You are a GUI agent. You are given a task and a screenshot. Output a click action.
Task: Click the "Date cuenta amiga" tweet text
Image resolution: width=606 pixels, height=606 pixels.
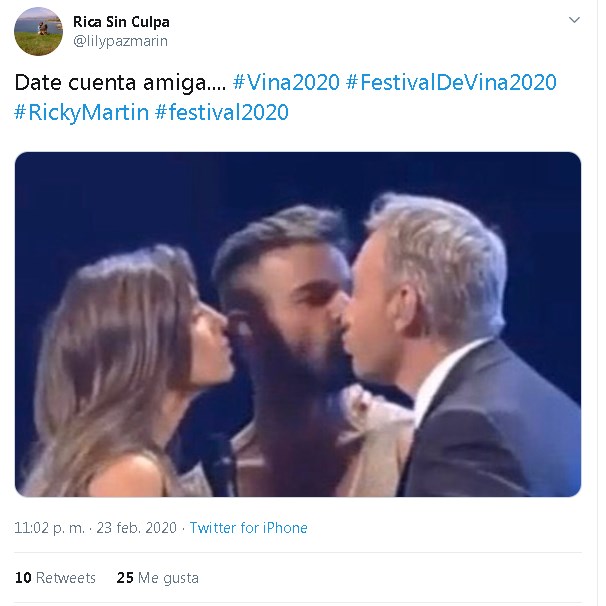[118, 82]
